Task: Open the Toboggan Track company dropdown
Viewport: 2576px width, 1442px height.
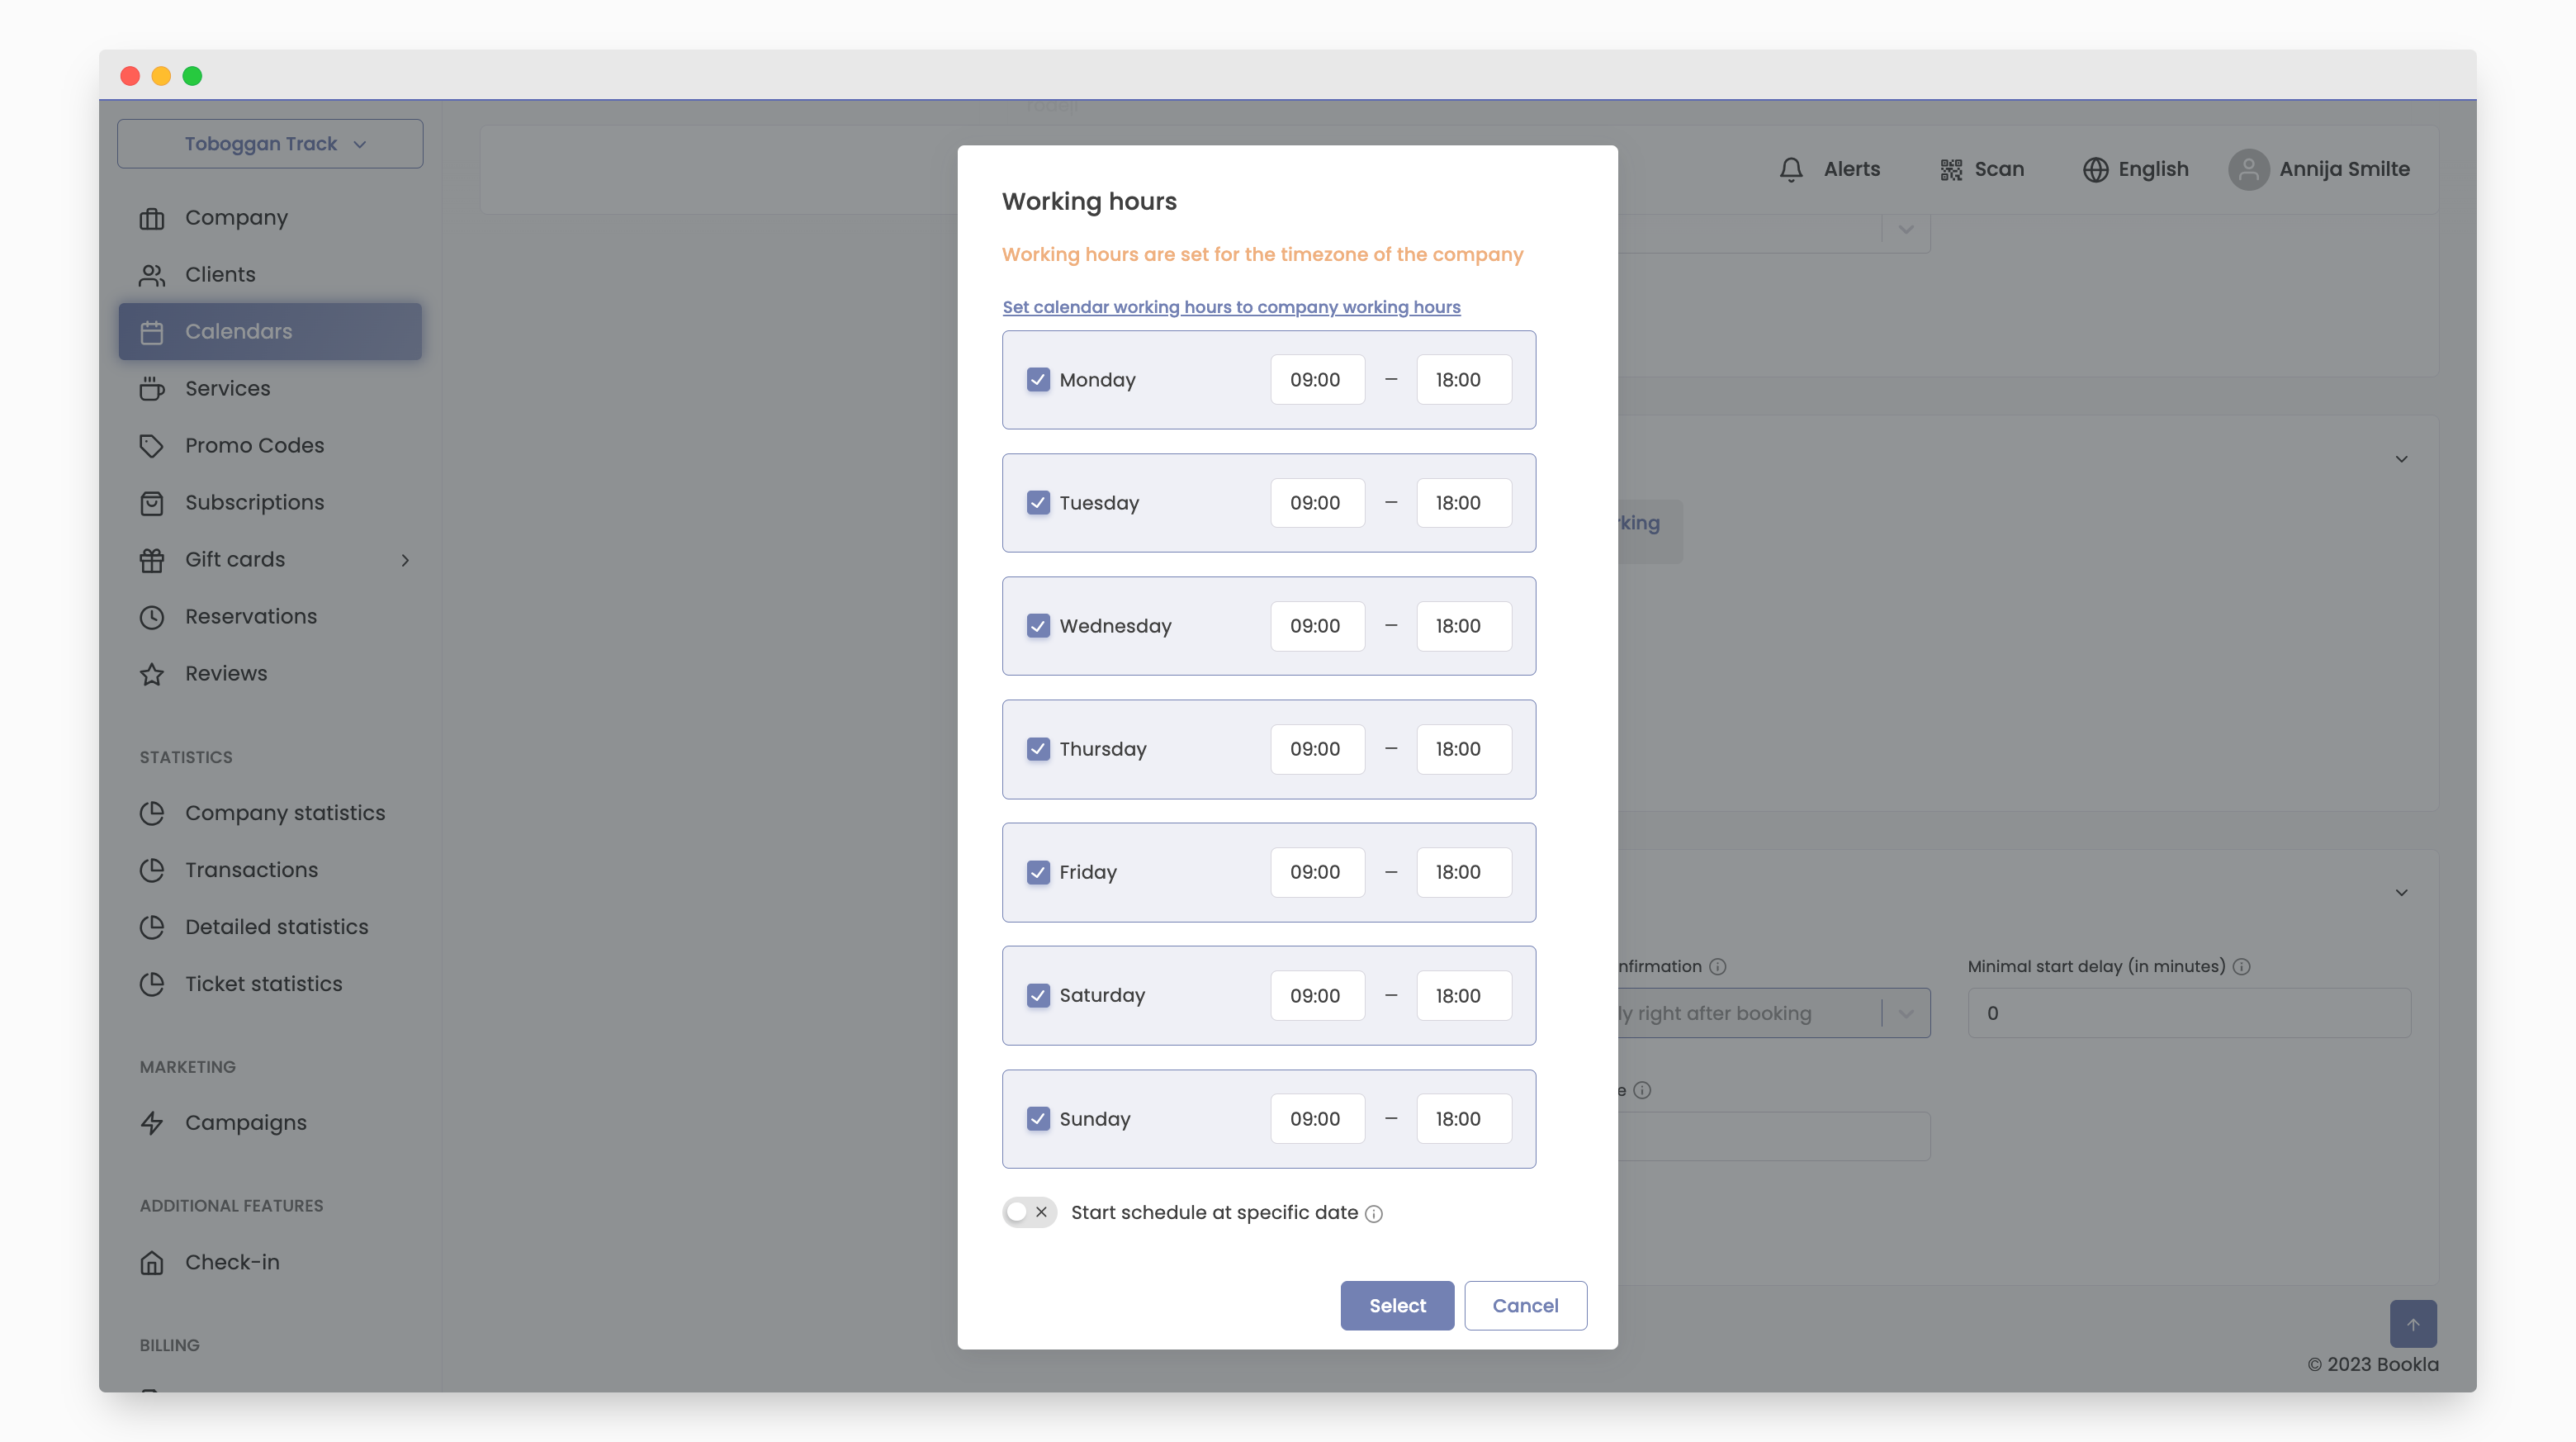Action: [270, 144]
